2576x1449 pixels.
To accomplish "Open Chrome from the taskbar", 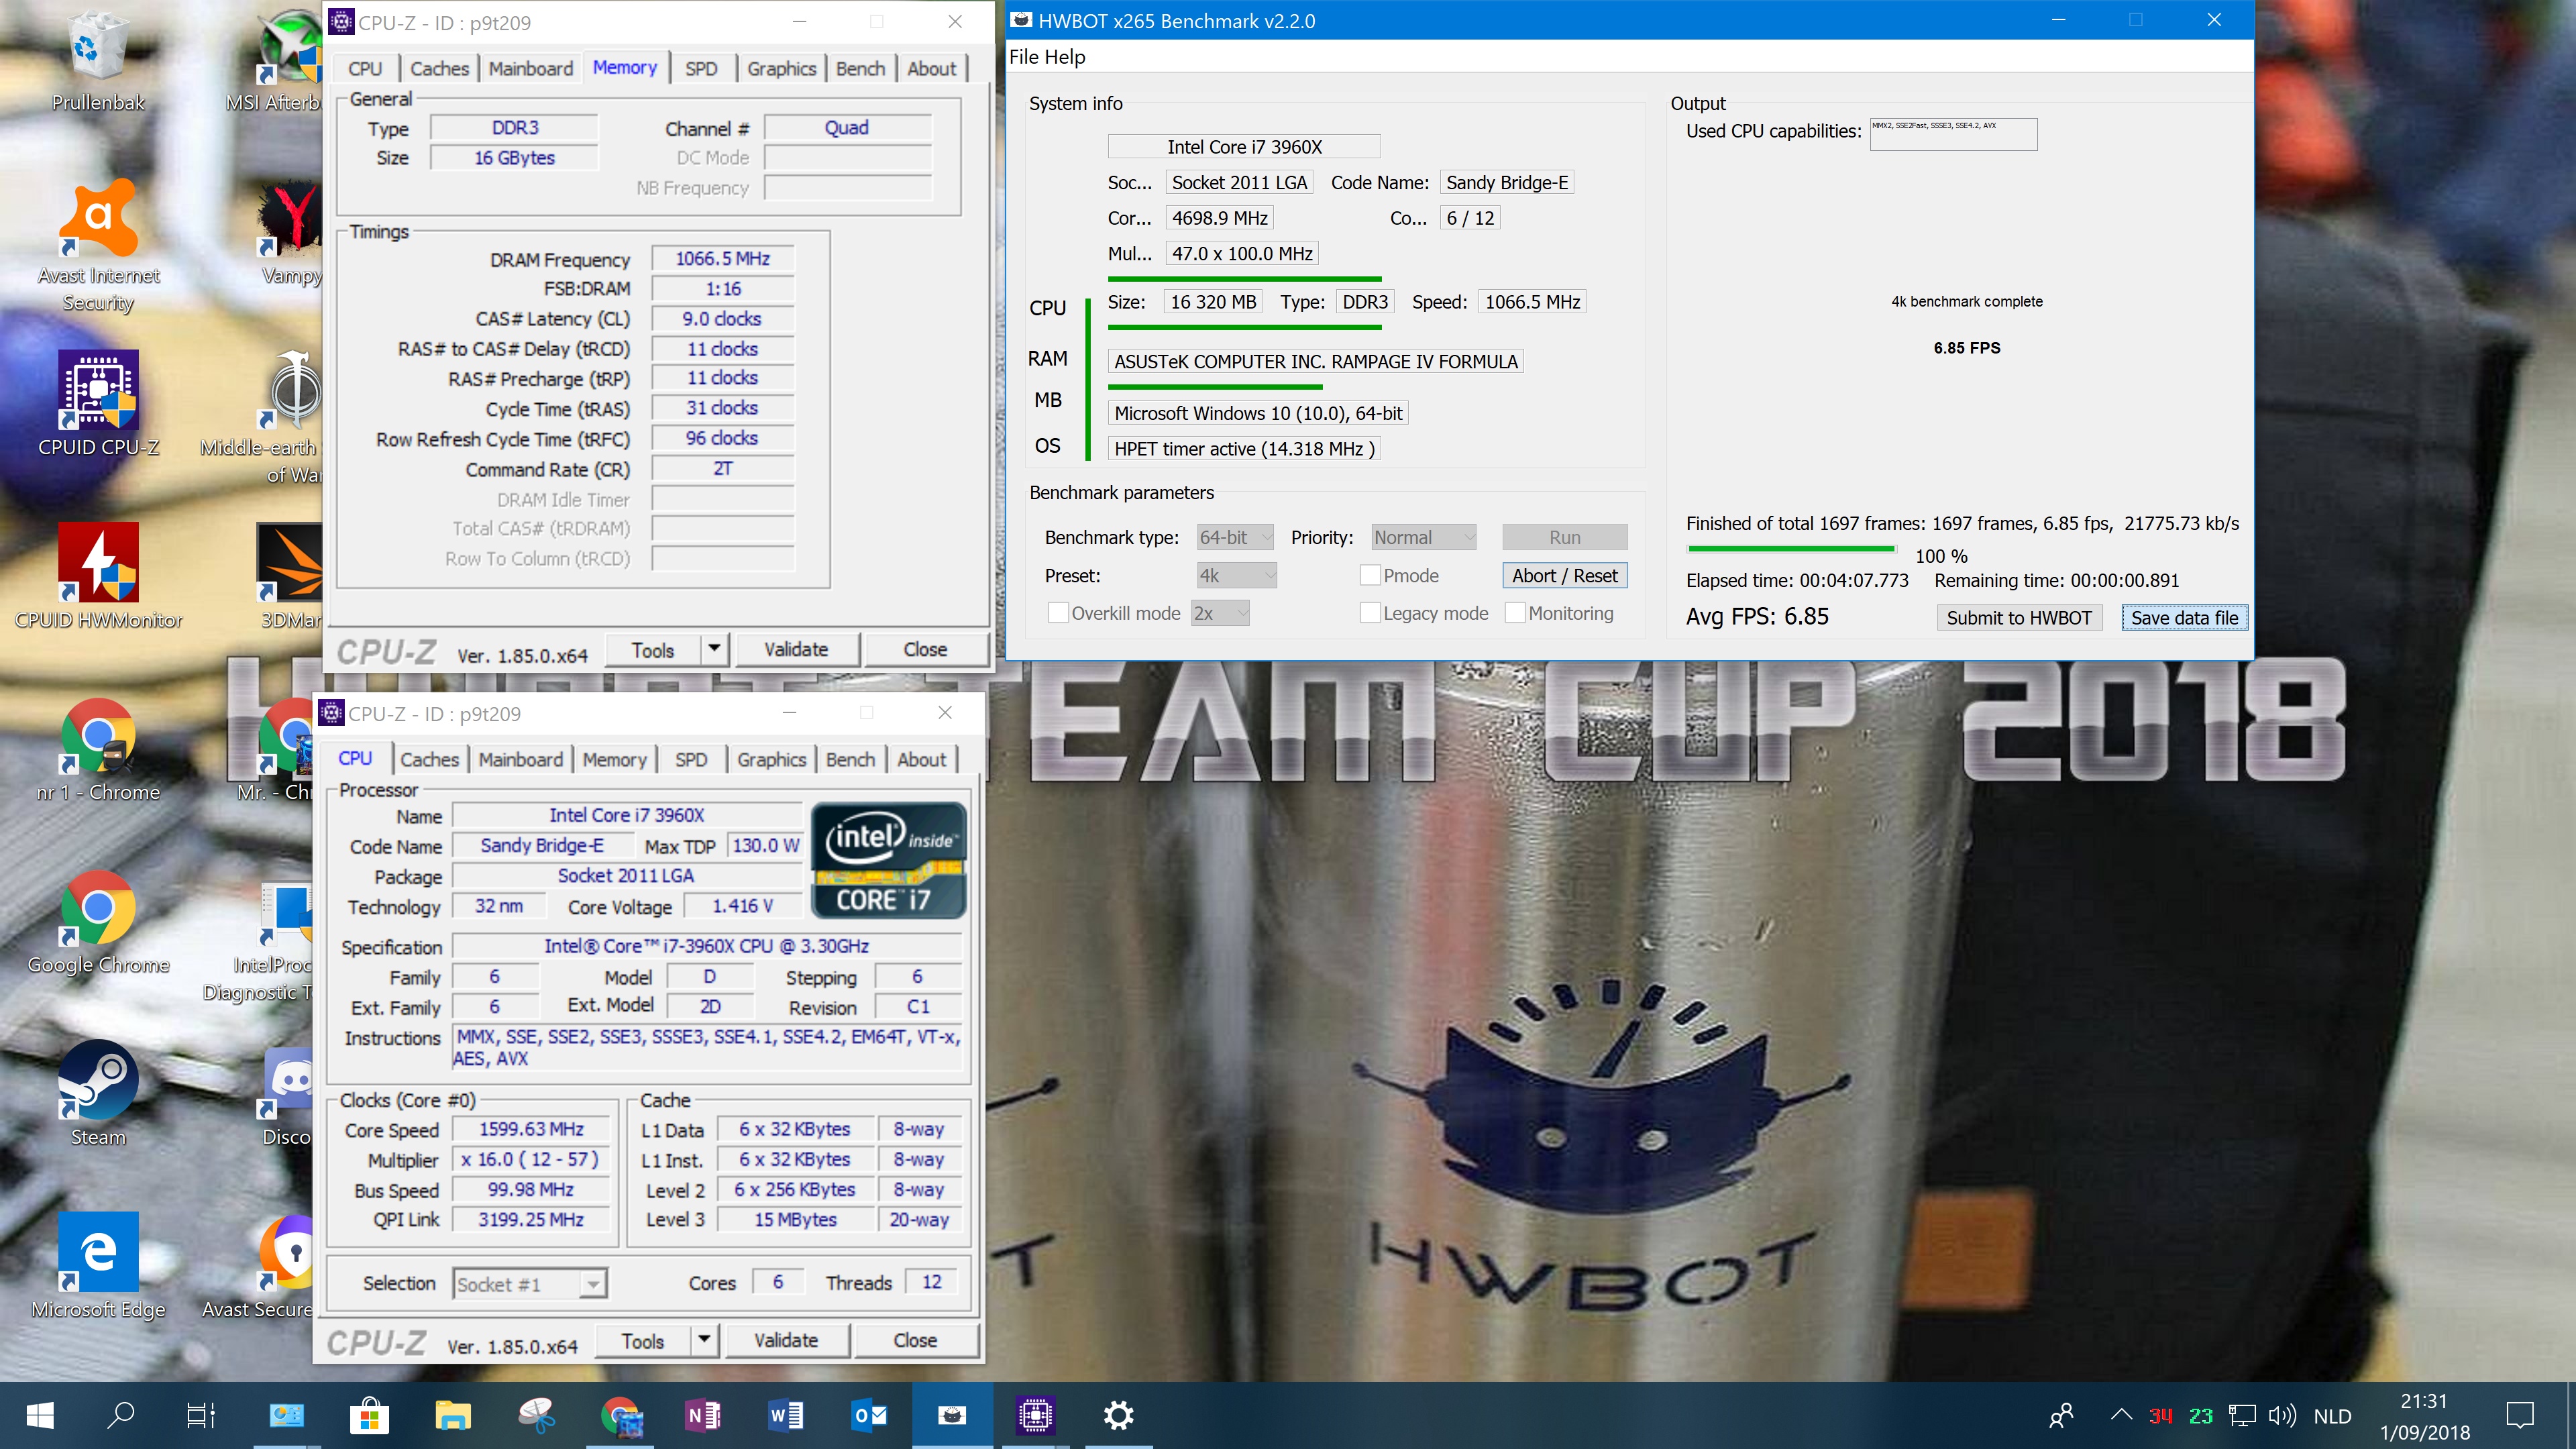I will pyautogui.click(x=620, y=1416).
